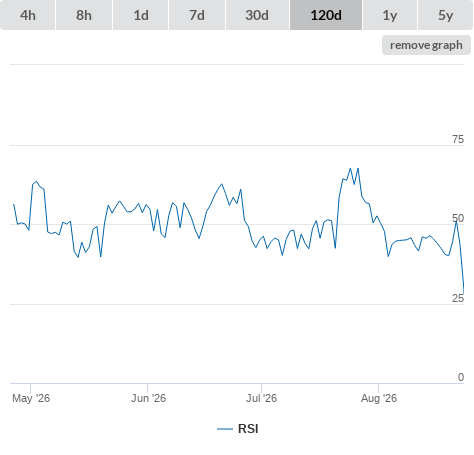Click the 75 level axis label
Viewport: 474px width, 455px height.
[x=458, y=139]
